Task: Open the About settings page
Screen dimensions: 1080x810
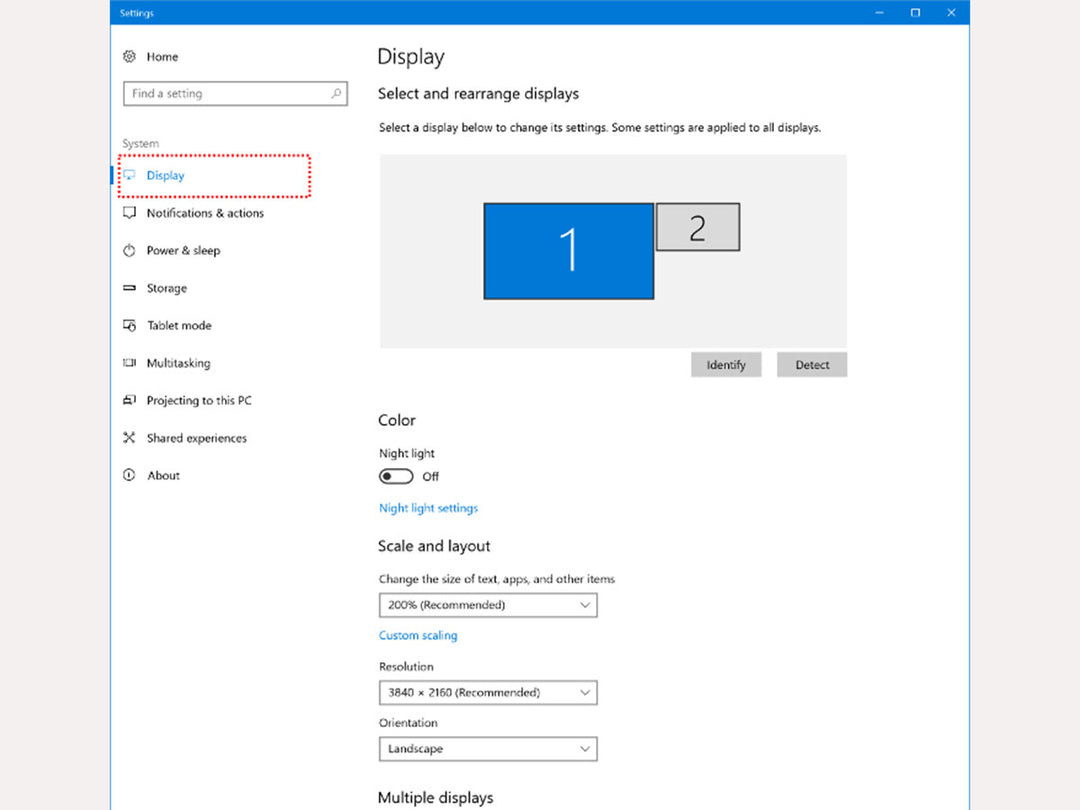Action: point(163,476)
